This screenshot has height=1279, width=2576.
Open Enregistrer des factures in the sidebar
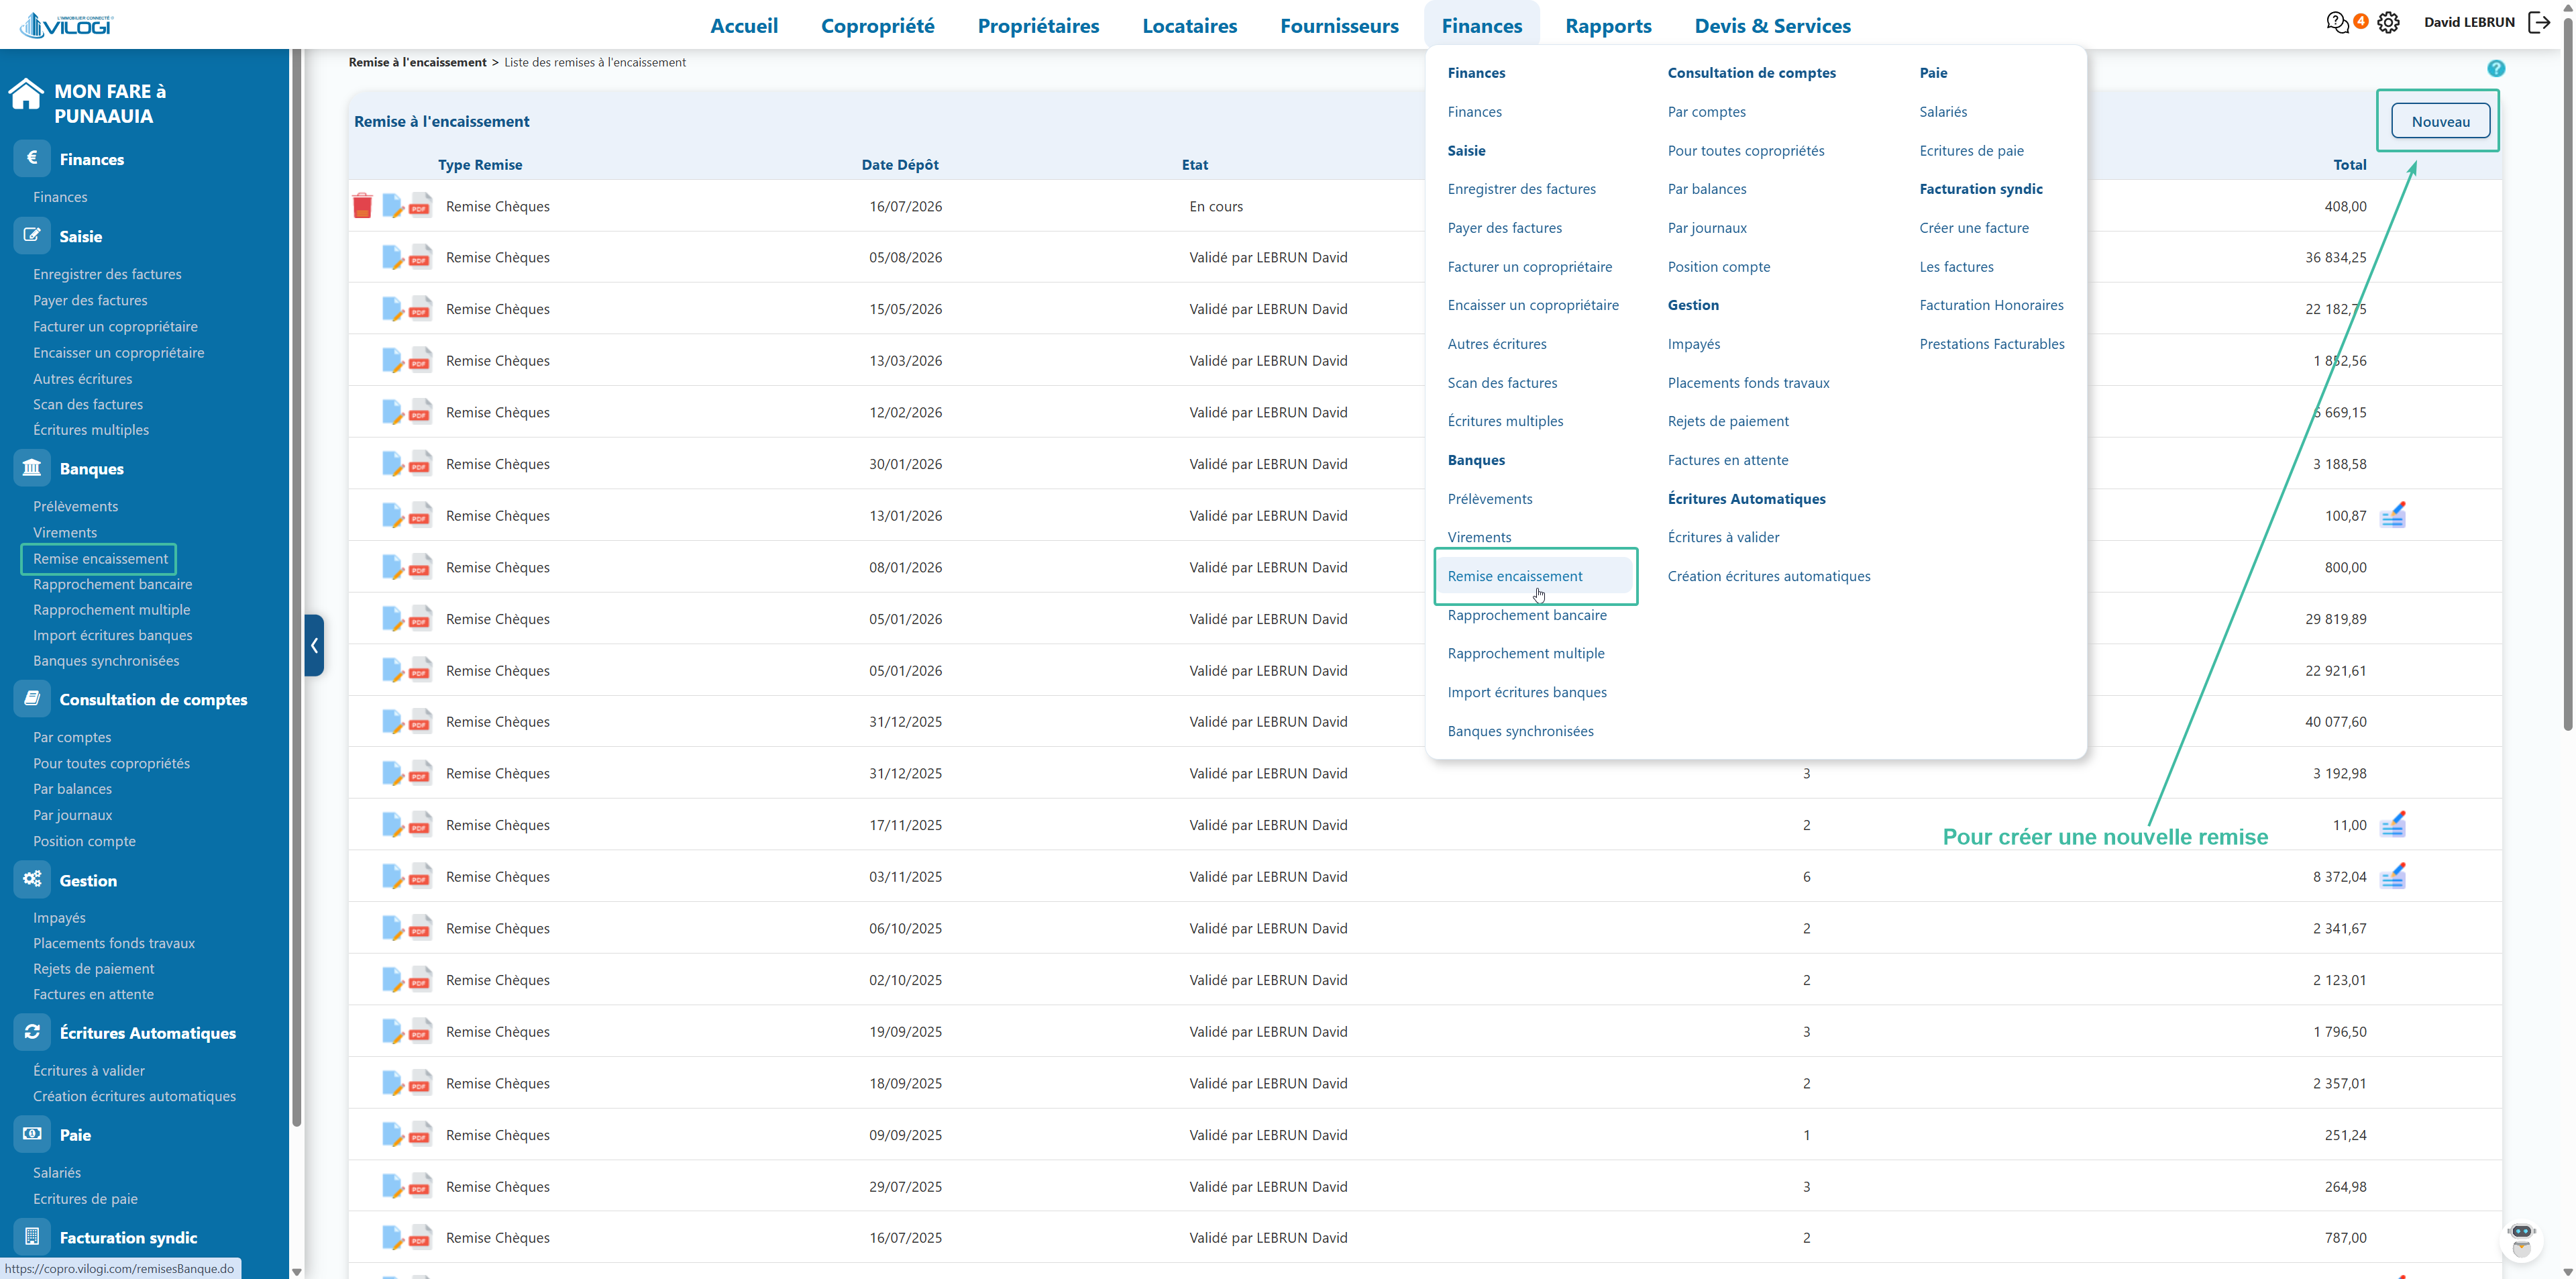tap(107, 274)
